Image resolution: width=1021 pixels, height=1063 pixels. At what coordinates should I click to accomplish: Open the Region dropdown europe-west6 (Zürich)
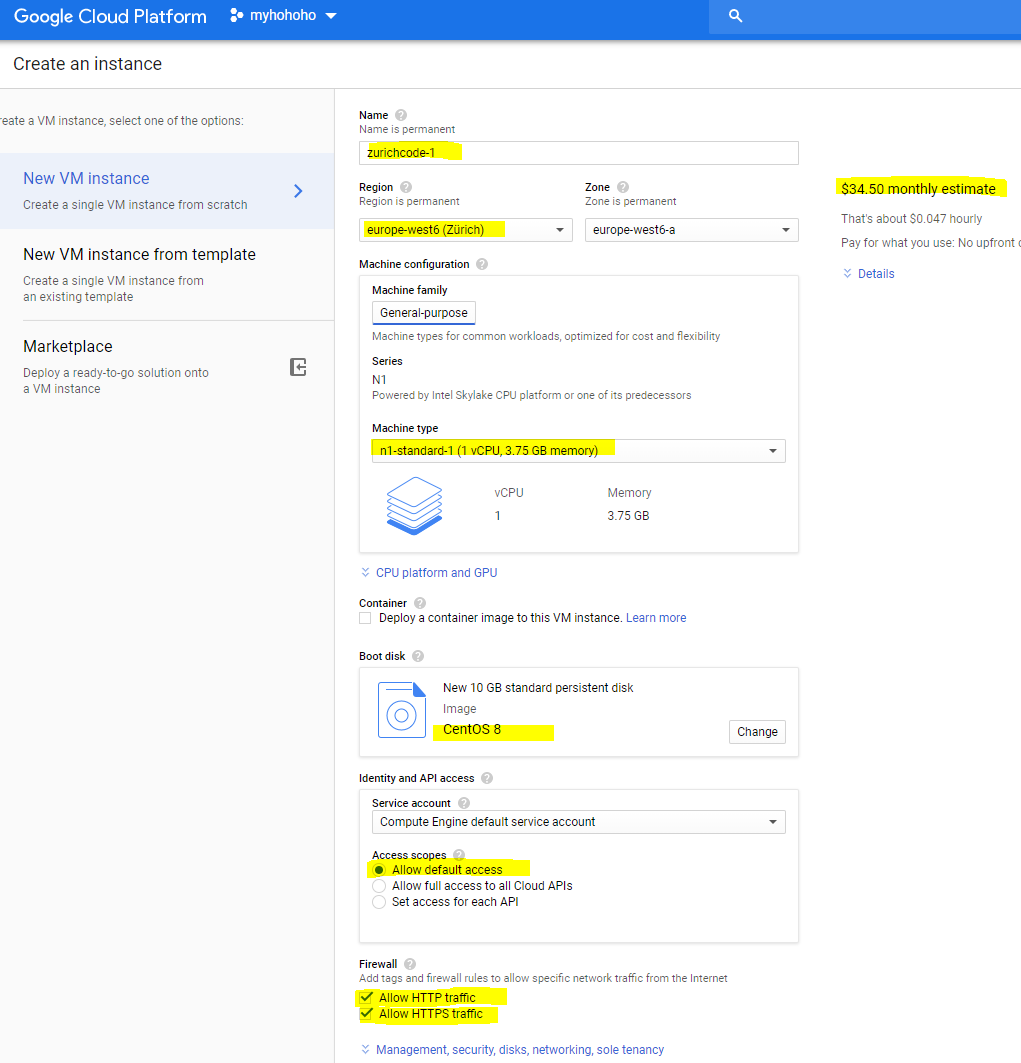[x=465, y=230]
